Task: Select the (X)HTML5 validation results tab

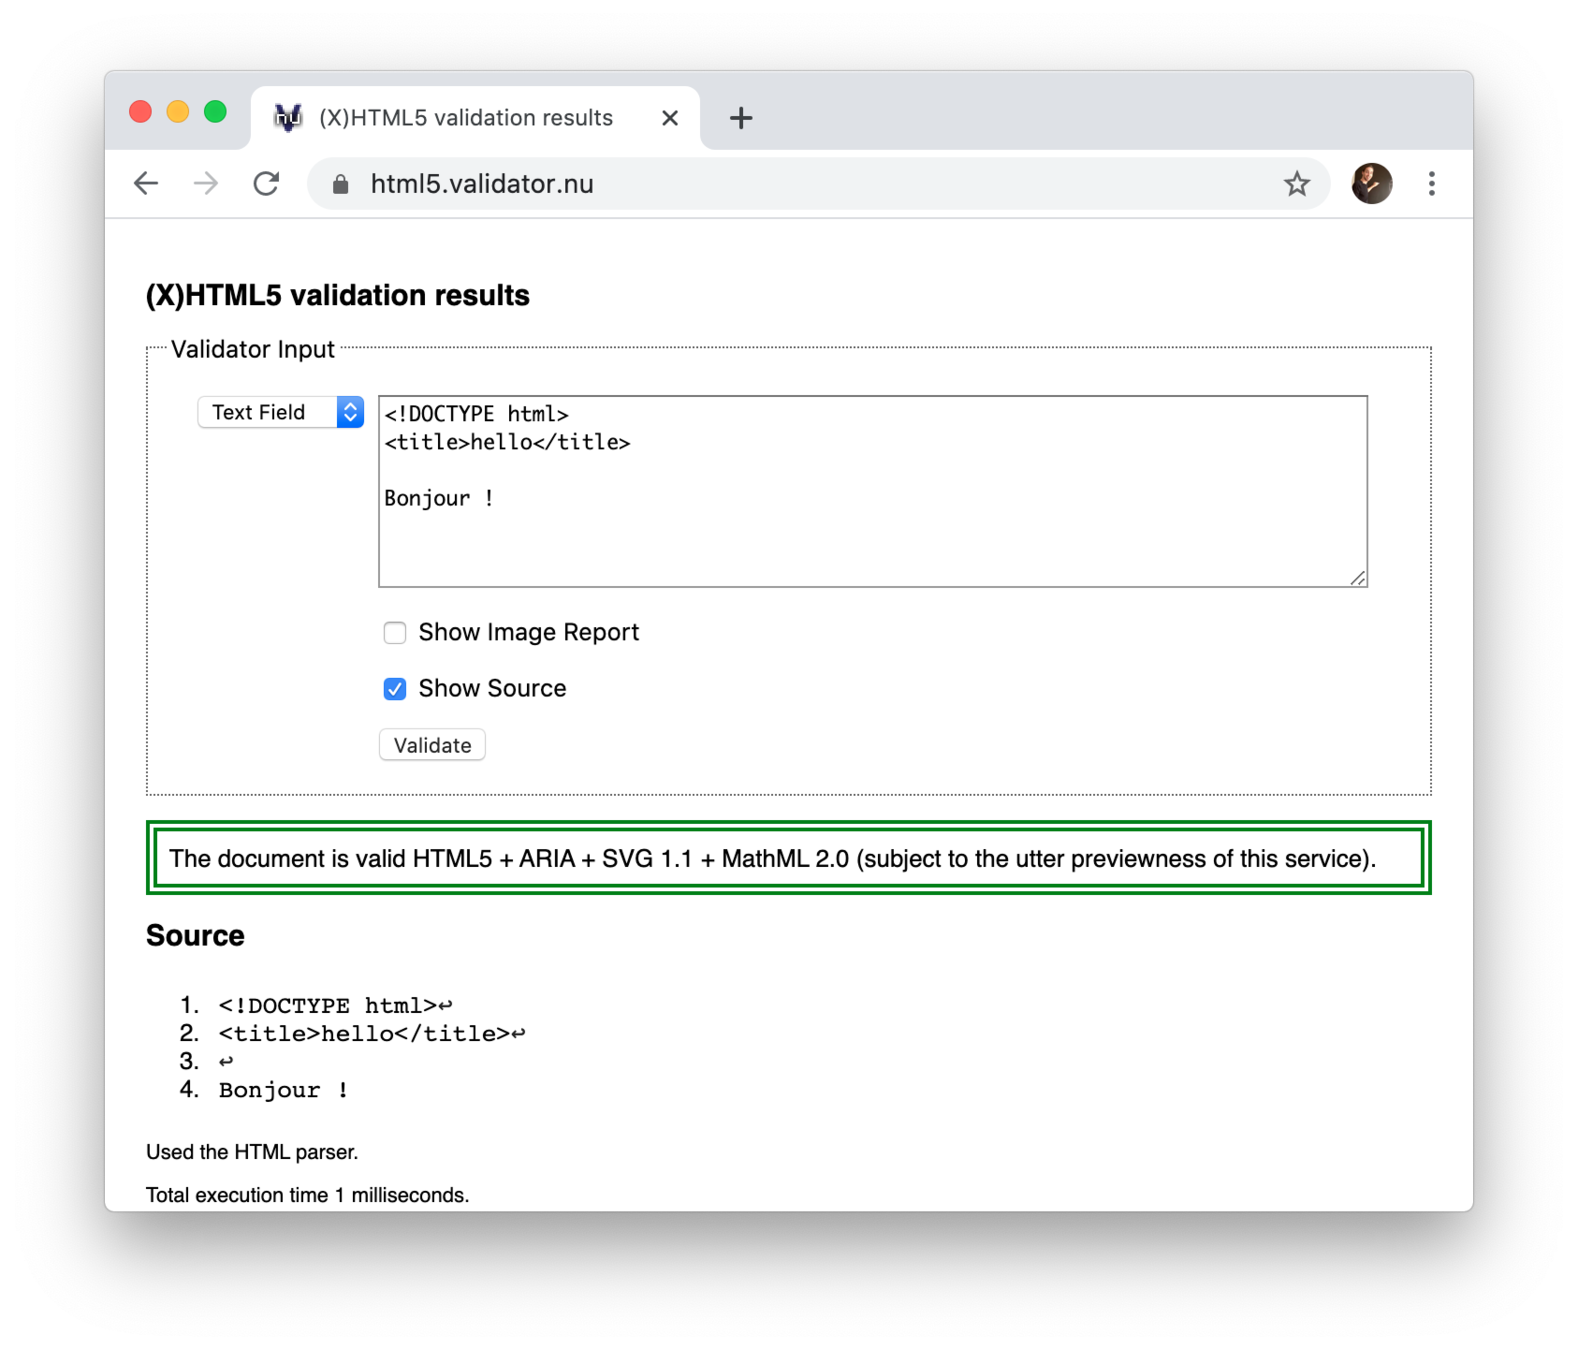Action: [466, 118]
